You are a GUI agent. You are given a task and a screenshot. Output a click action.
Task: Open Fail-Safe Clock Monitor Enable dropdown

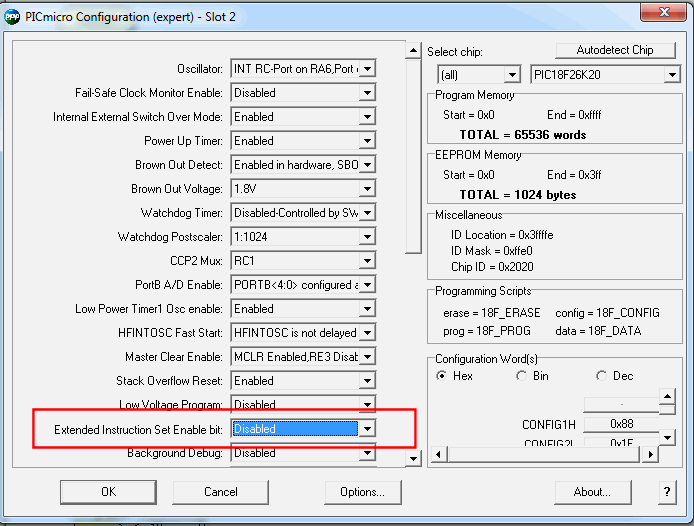click(303, 93)
